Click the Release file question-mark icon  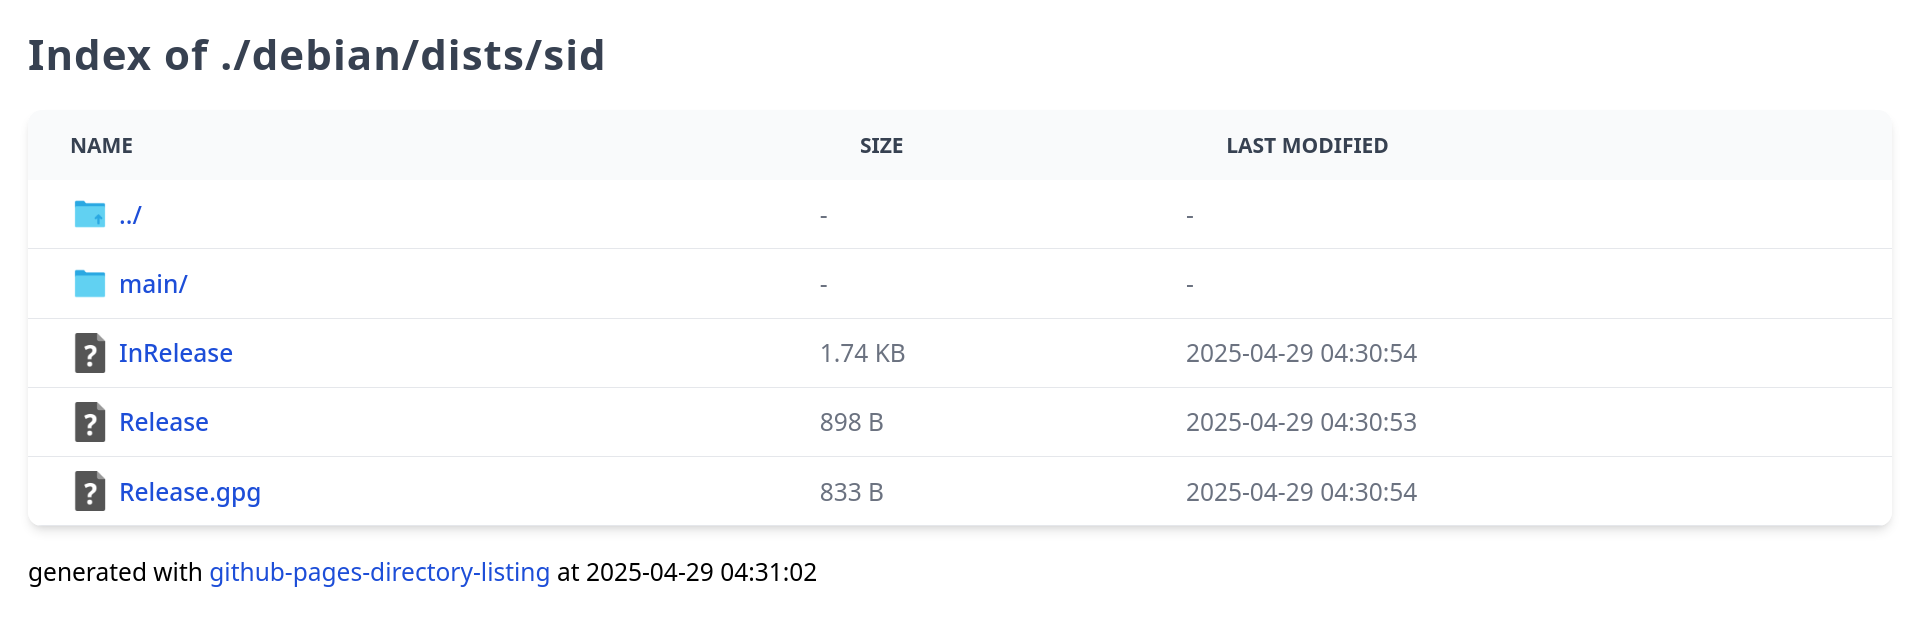(x=90, y=422)
